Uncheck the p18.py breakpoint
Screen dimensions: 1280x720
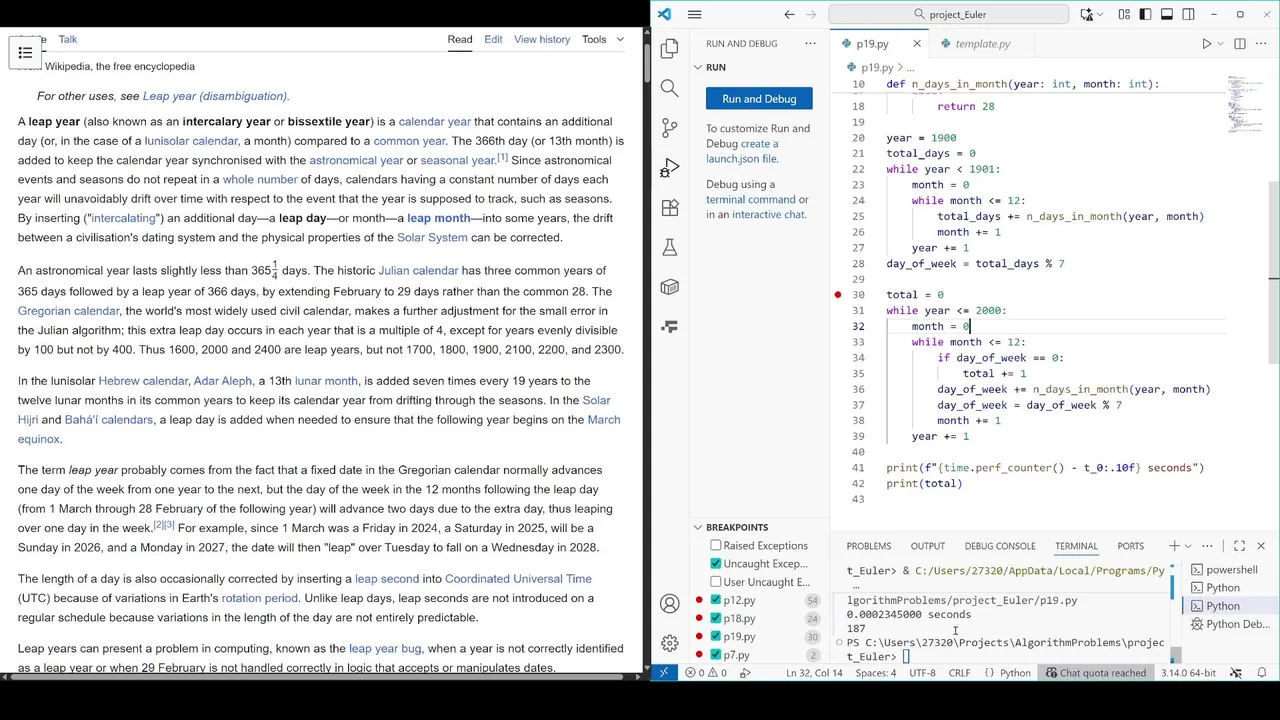coord(716,618)
